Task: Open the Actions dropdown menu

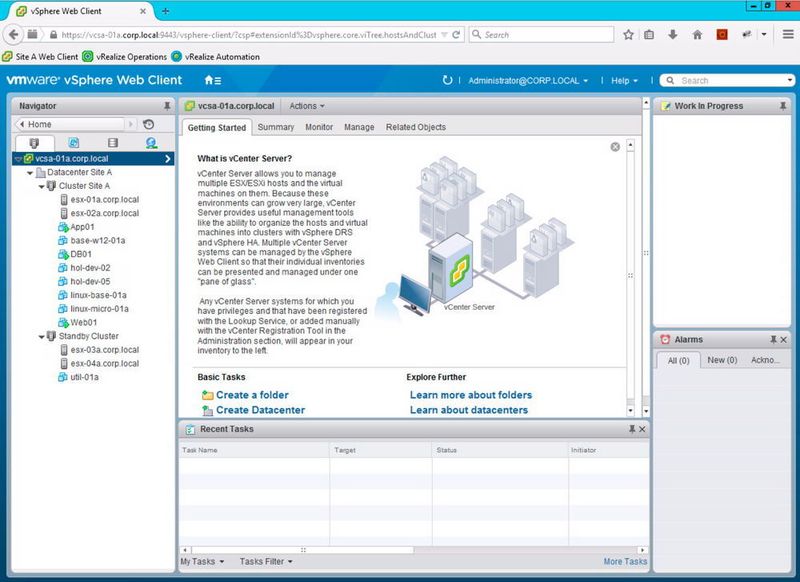Action: click(x=307, y=106)
